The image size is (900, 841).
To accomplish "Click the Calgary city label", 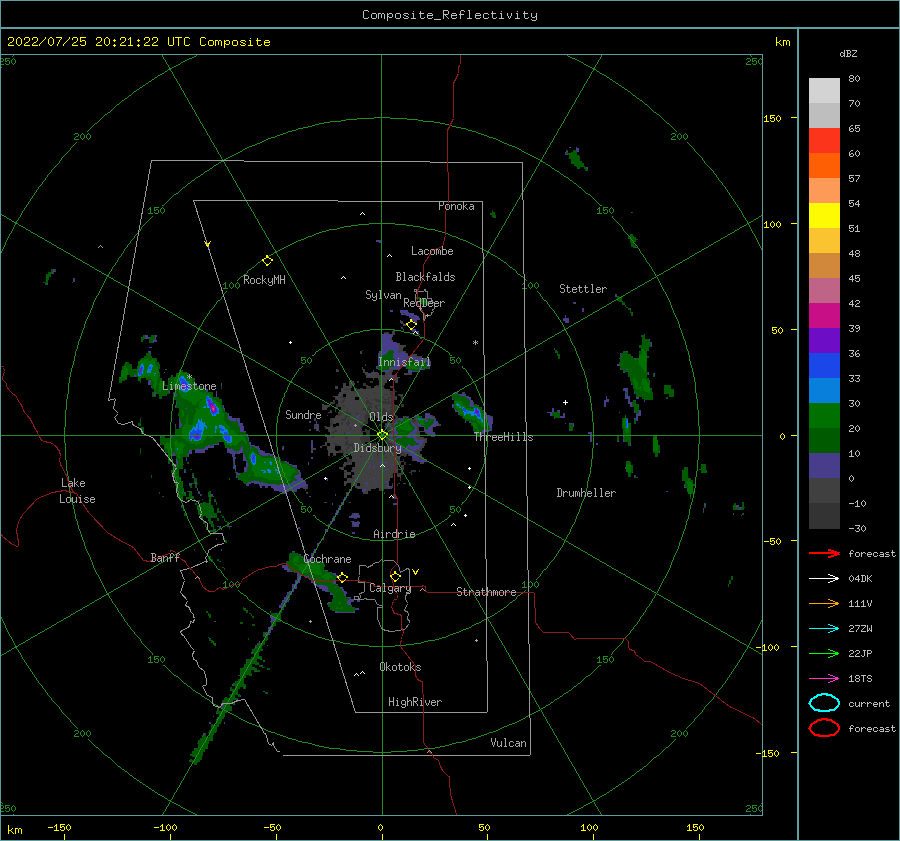I will [390, 588].
